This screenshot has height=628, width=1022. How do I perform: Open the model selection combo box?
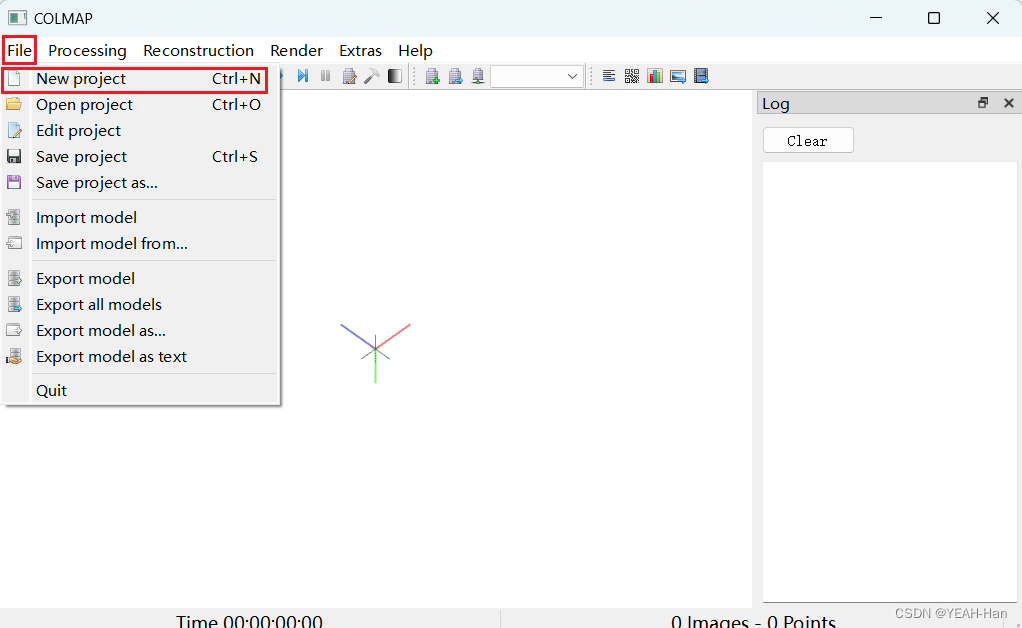point(537,76)
